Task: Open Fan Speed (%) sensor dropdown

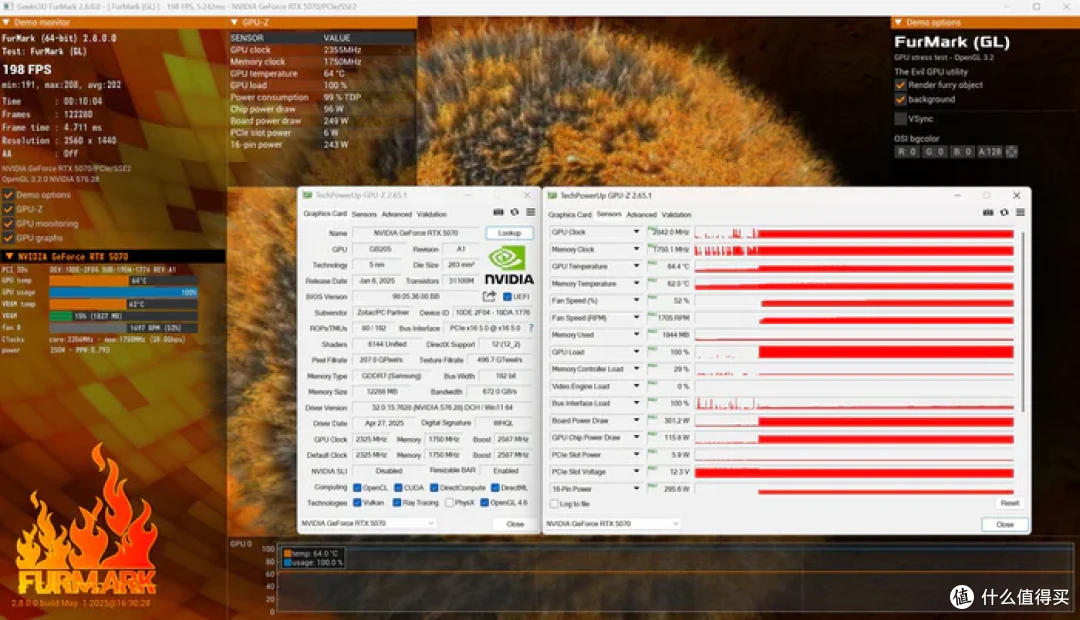Action: (x=636, y=300)
